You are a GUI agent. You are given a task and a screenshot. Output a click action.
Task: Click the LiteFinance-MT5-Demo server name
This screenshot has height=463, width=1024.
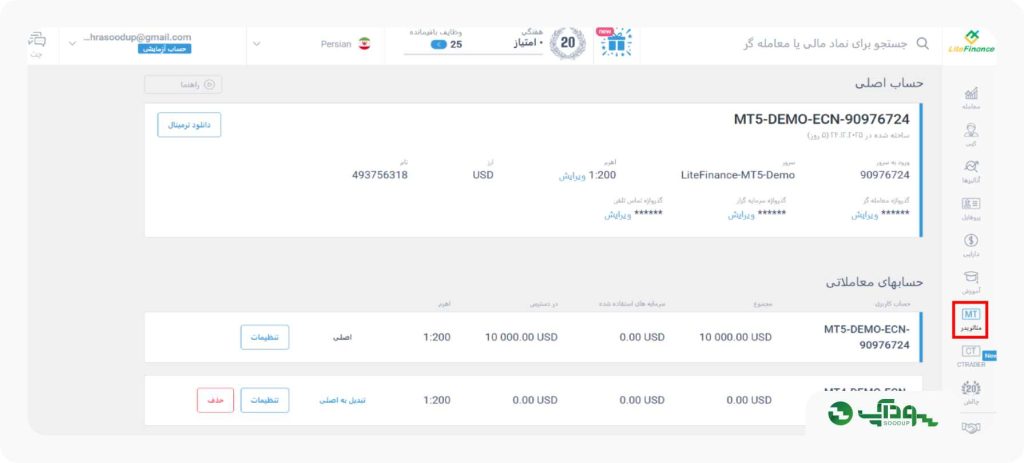738,175
